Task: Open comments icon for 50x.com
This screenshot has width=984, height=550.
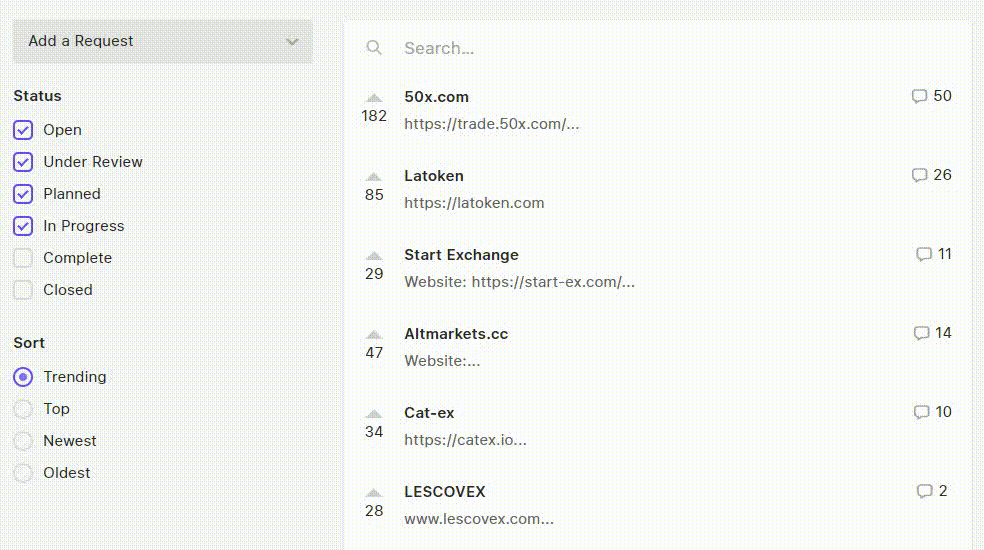Action: click(x=919, y=96)
